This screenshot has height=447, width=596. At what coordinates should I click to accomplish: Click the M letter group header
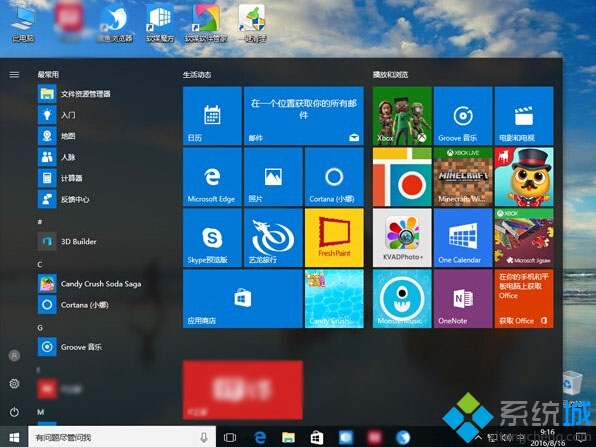tap(41, 412)
